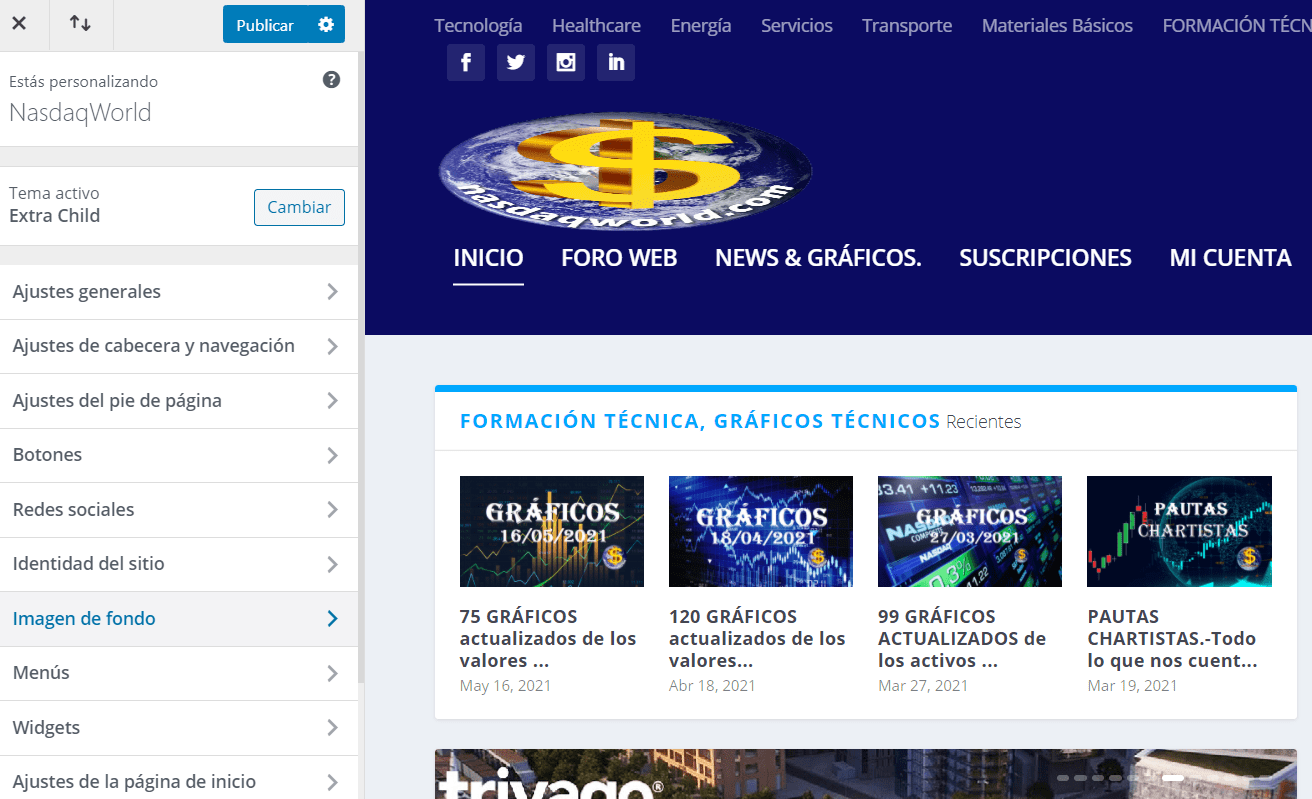Open publish settings gear icon
The width and height of the screenshot is (1312, 799).
(x=326, y=25)
